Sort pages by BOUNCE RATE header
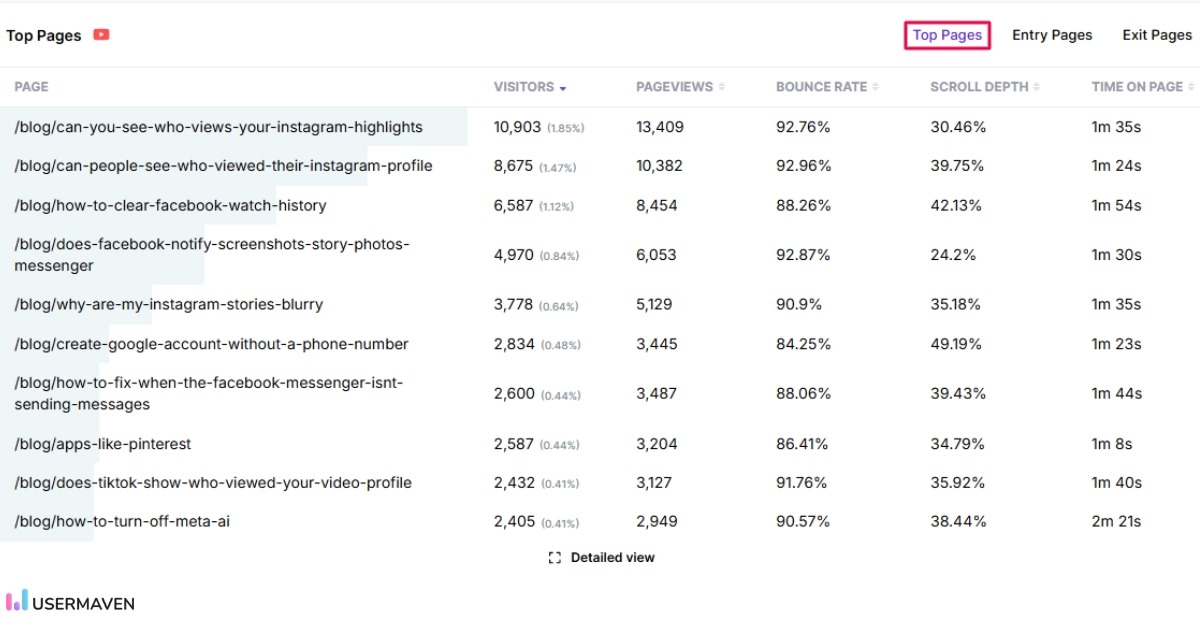1200x630 pixels. (x=820, y=87)
